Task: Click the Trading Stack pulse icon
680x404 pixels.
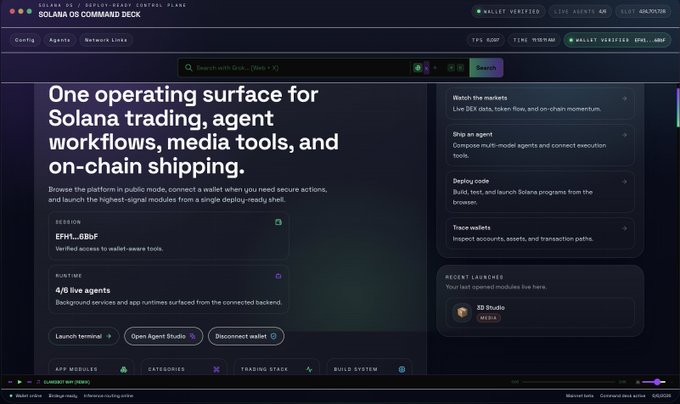Action: [x=309, y=369]
